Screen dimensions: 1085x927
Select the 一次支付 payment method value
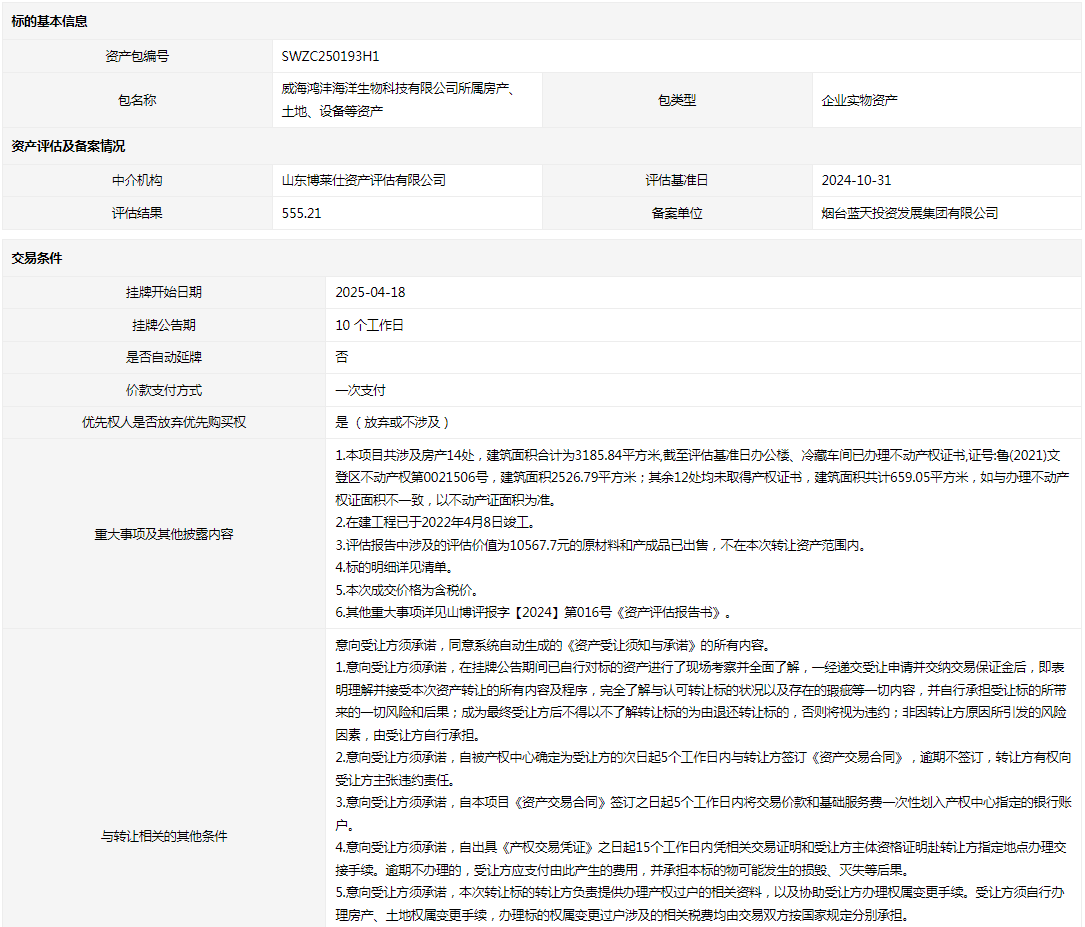tap(360, 390)
